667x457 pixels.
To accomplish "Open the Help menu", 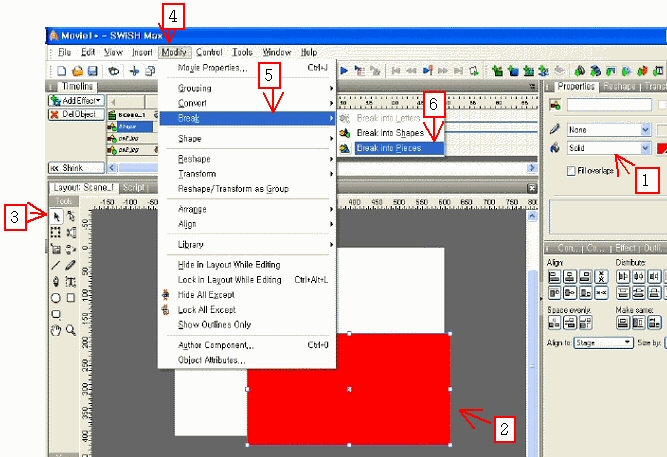I will [309, 52].
